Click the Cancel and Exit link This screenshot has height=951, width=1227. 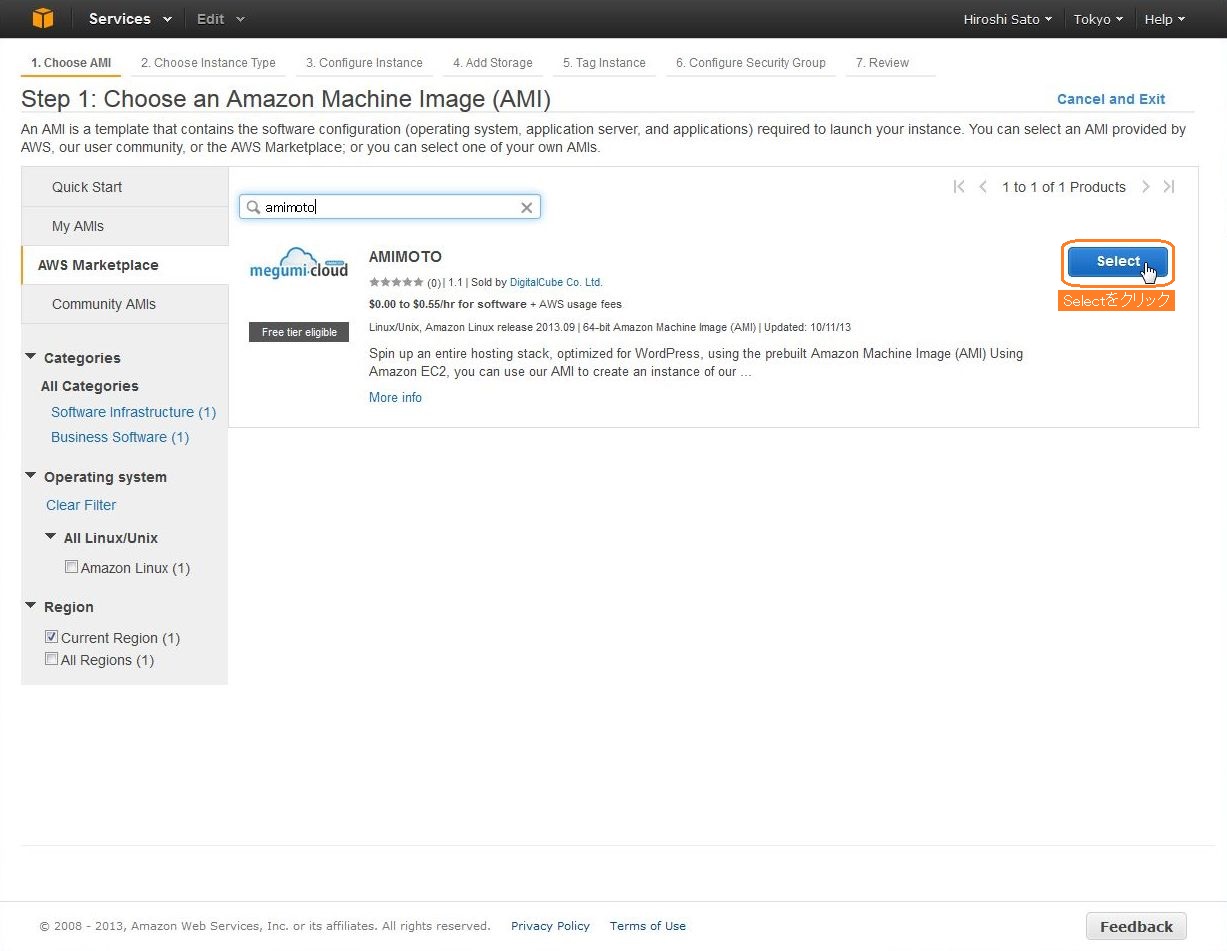pyautogui.click(x=1111, y=99)
